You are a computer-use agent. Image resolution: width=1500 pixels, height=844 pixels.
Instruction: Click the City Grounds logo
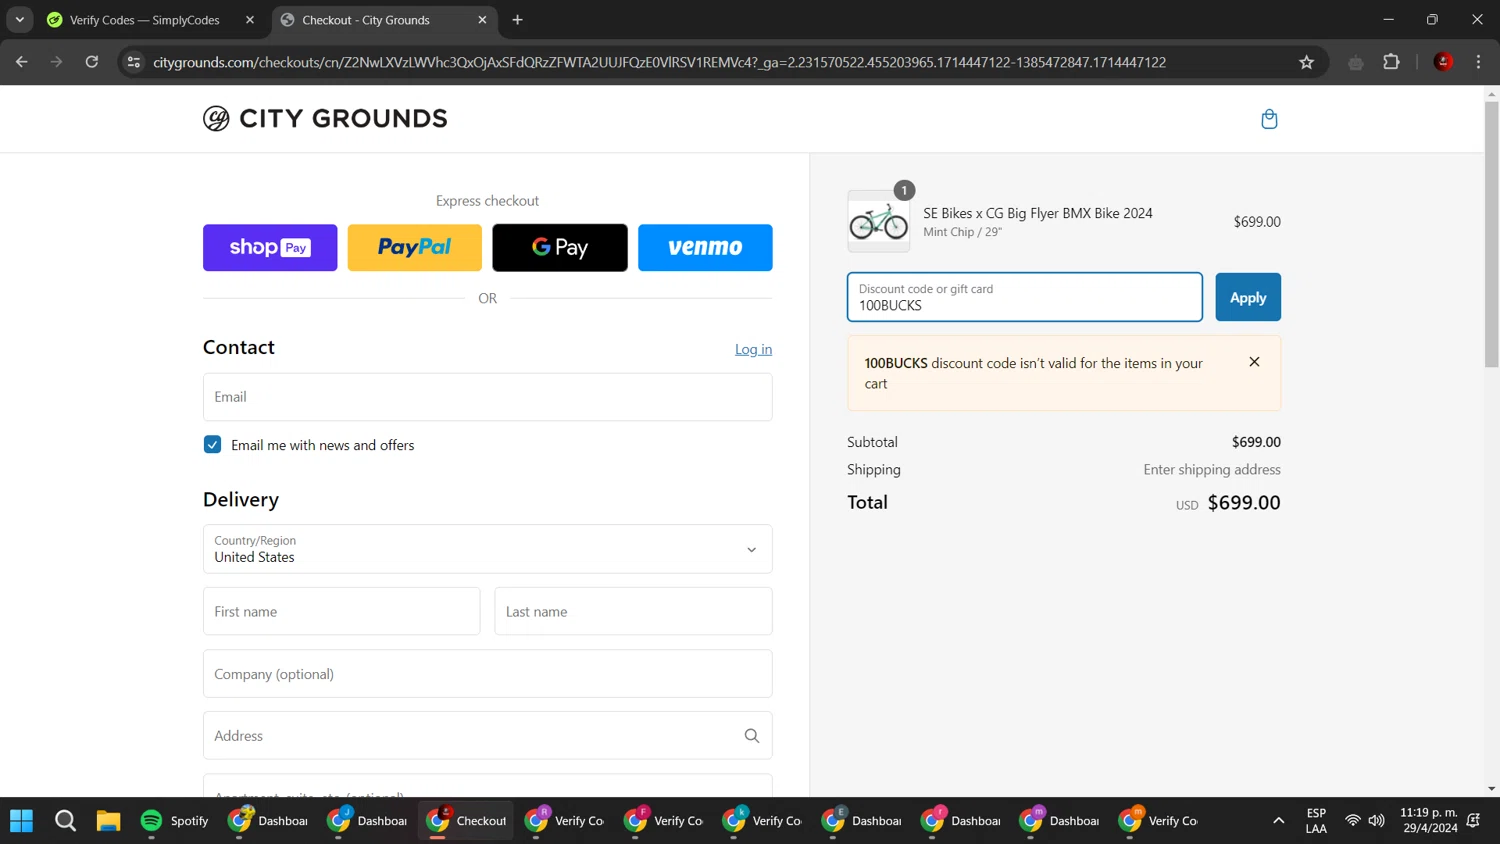(325, 118)
